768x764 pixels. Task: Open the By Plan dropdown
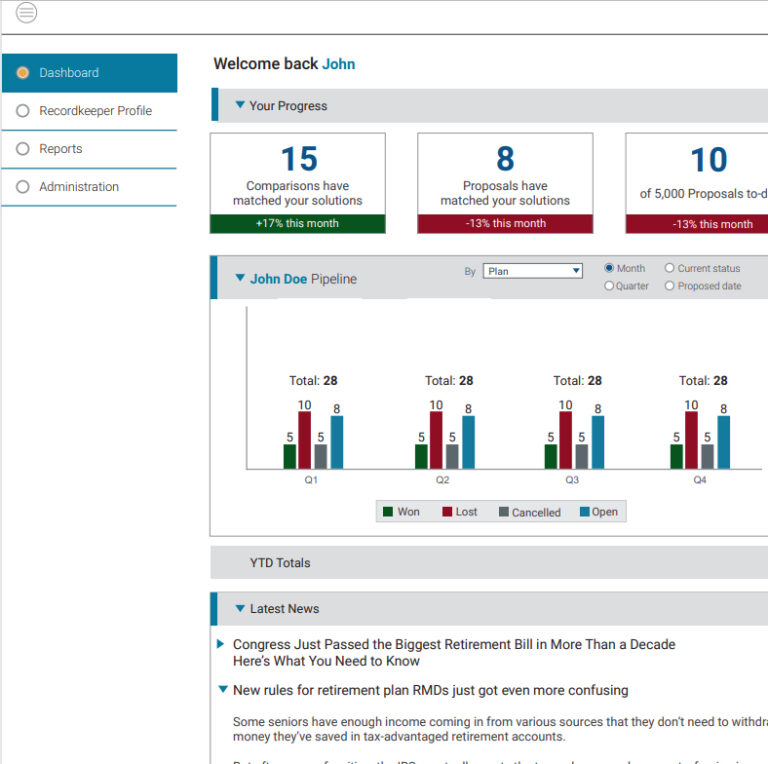(532, 271)
